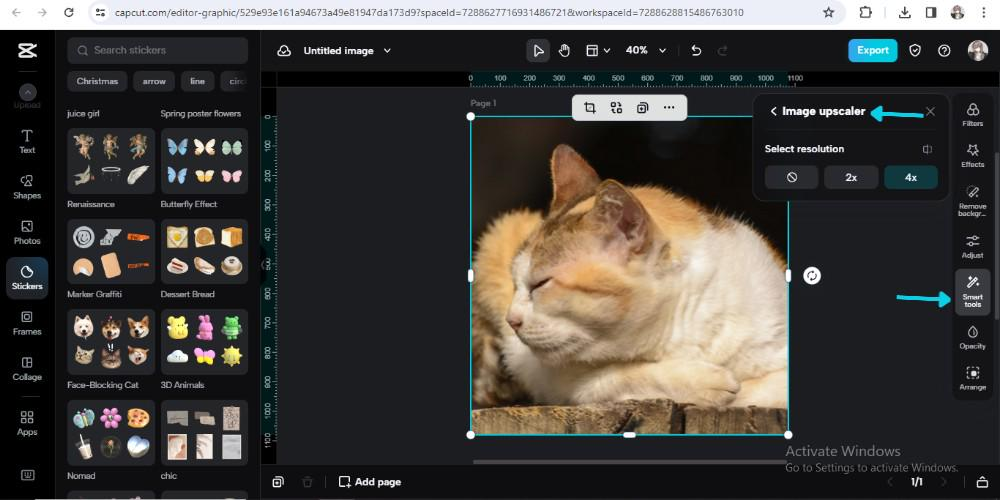
Task: Open the Text tool in sidebar
Action: click(x=27, y=142)
